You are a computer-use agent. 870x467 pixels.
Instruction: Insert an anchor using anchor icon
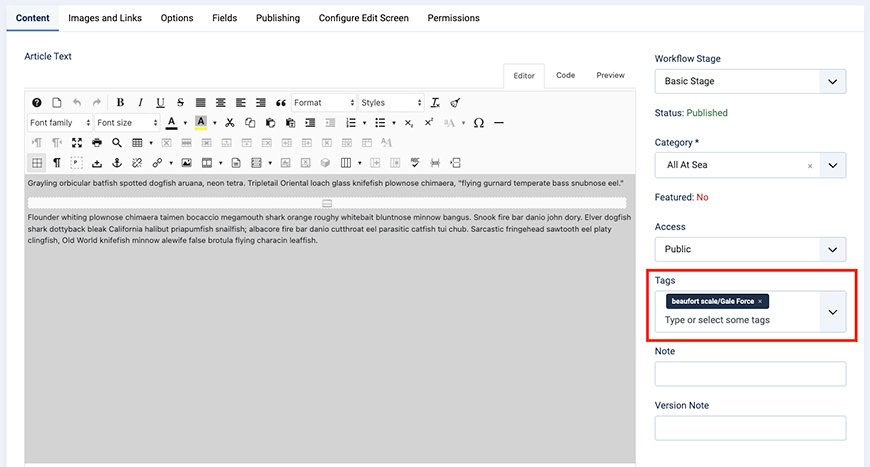pyautogui.click(x=116, y=163)
